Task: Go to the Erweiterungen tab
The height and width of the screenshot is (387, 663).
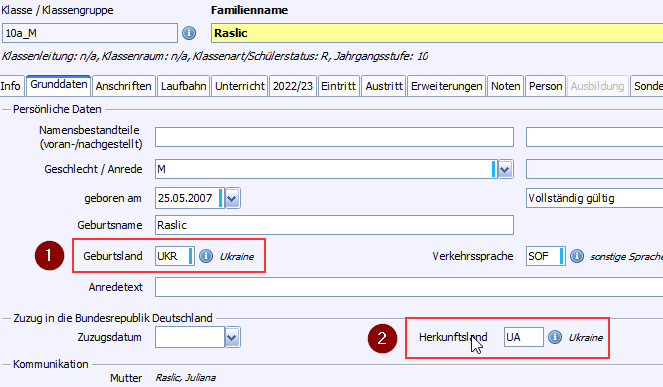Action: tap(447, 86)
